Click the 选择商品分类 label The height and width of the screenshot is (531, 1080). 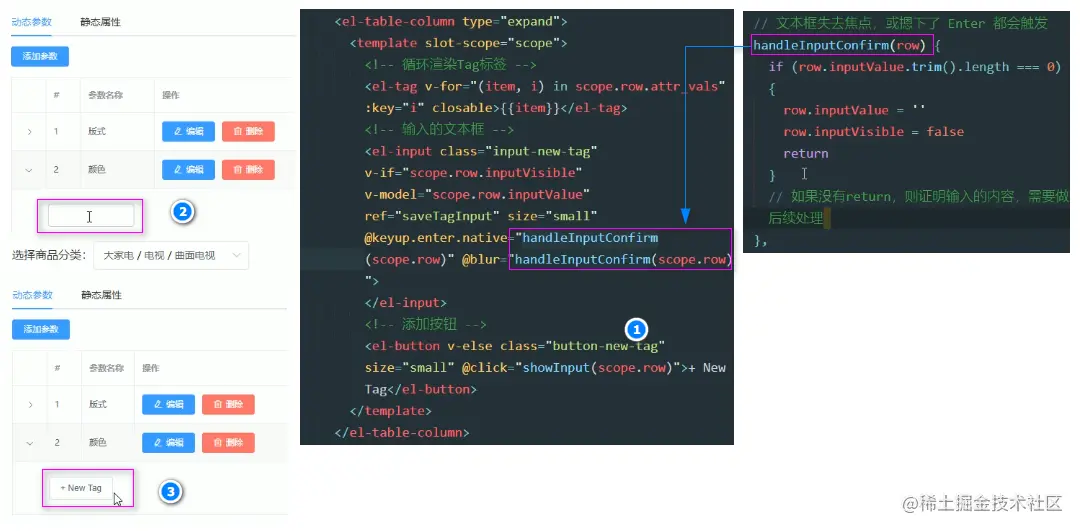(48, 256)
